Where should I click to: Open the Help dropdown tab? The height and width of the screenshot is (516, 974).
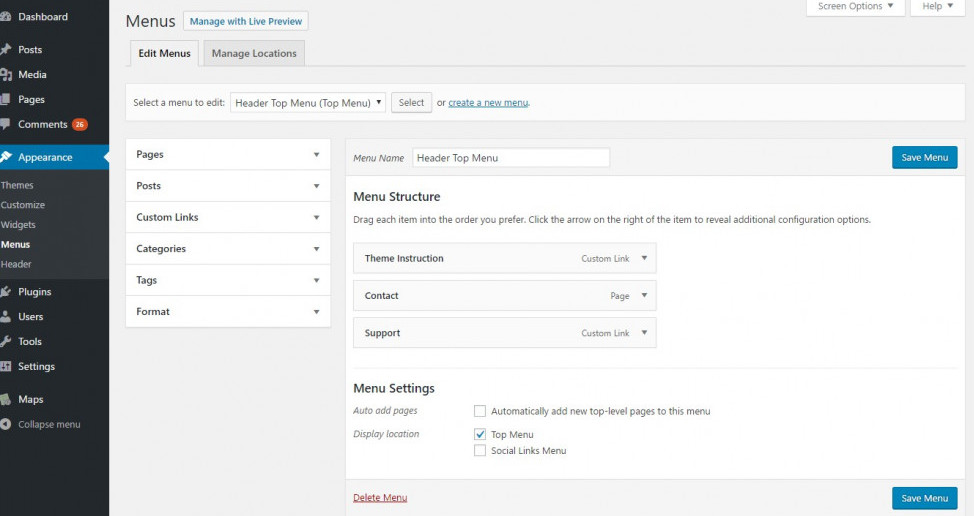coord(937,7)
